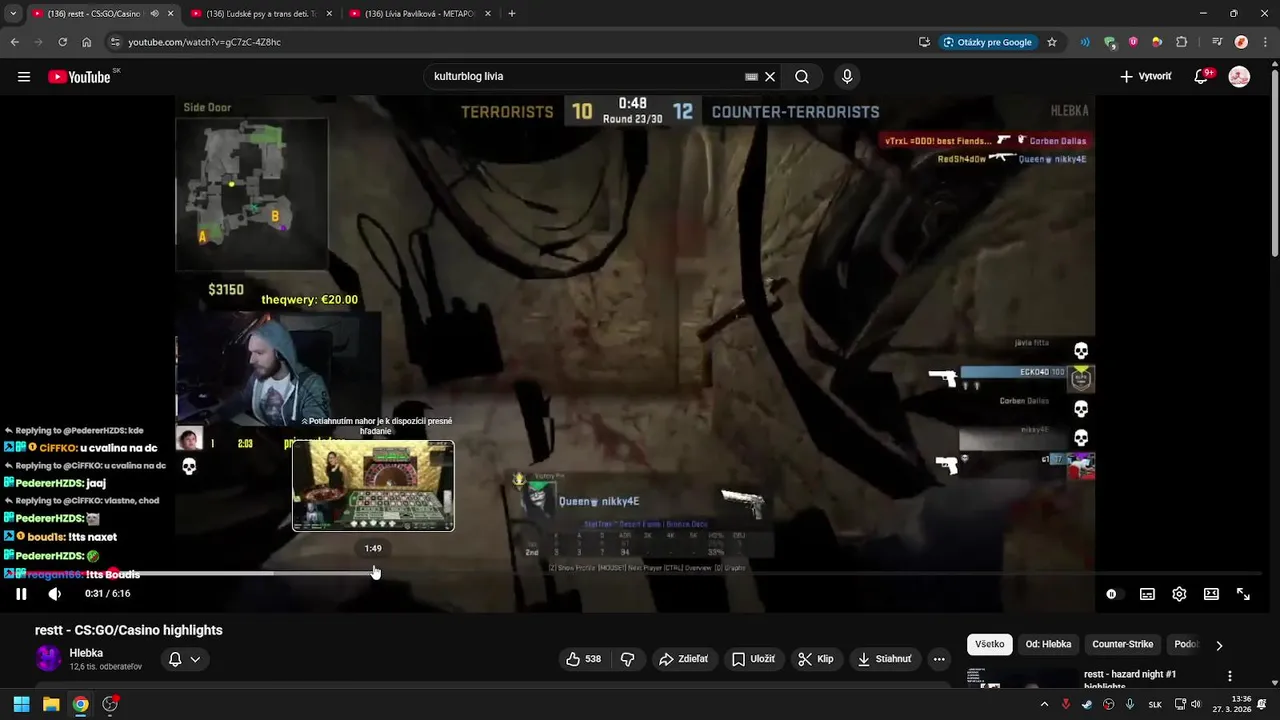
Task: Pause the video
Action: click(x=21, y=594)
